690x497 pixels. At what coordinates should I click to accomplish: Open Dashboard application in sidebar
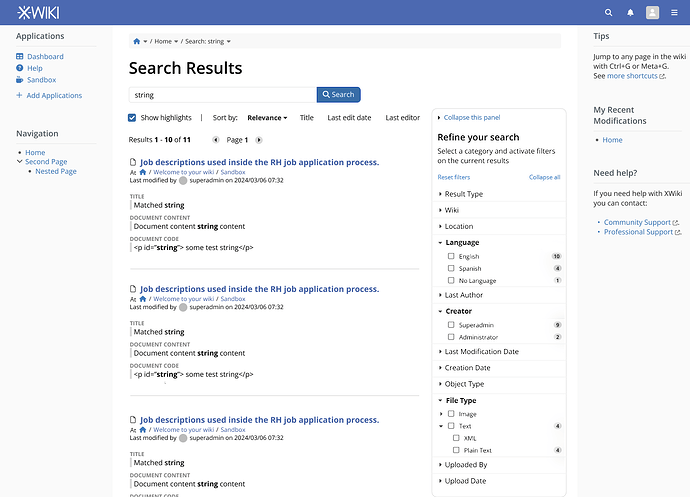pos(45,57)
